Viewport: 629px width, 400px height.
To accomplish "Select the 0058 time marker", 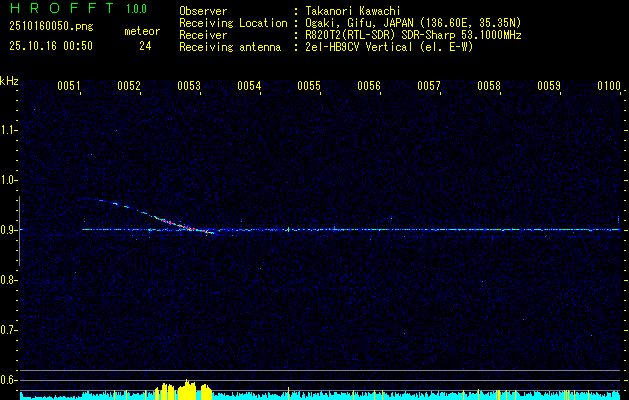I will pyautogui.click(x=489, y=87).
